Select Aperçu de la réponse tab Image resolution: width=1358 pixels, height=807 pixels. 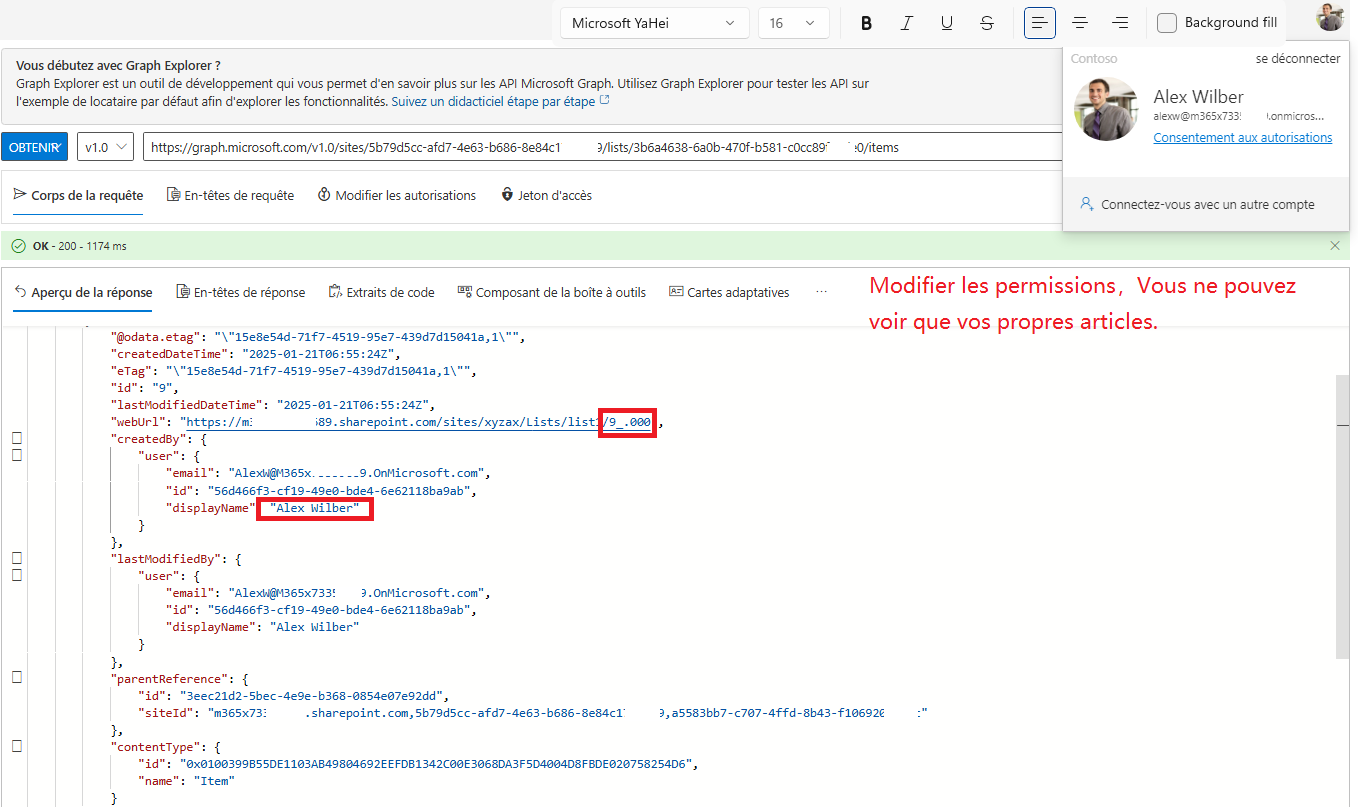[83, 293]
